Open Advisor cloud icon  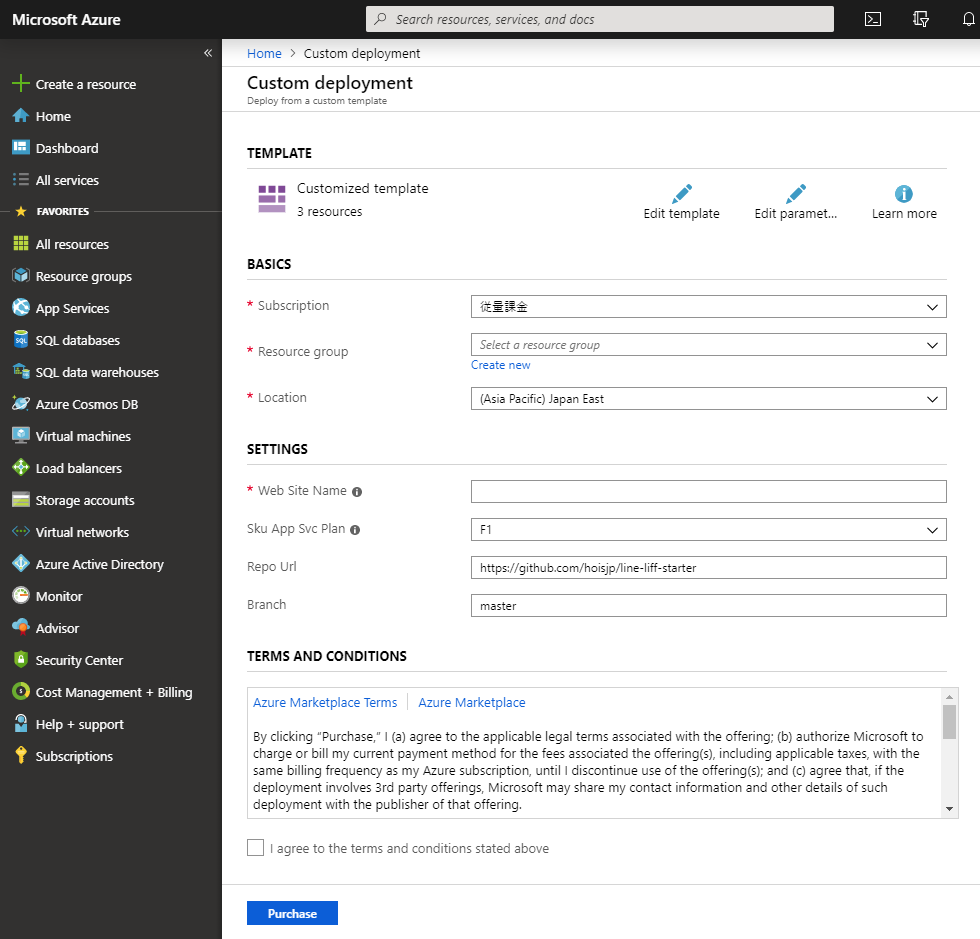coord(21,628)
